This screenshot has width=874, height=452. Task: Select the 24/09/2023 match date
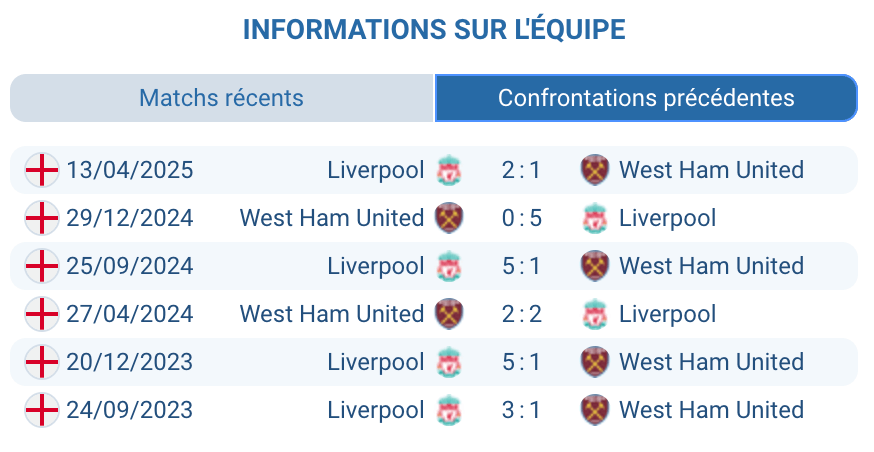pyautogui.click(x=130, y=410)
